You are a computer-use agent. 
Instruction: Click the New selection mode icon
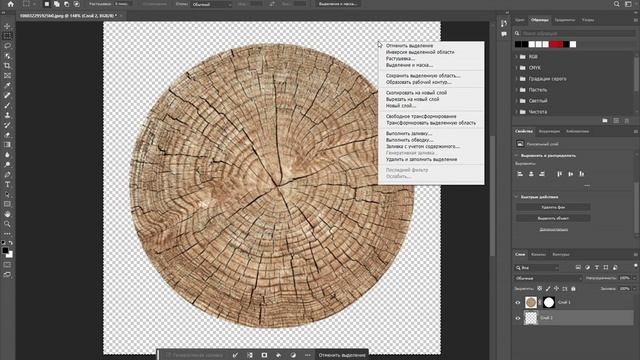coord(47,4)
